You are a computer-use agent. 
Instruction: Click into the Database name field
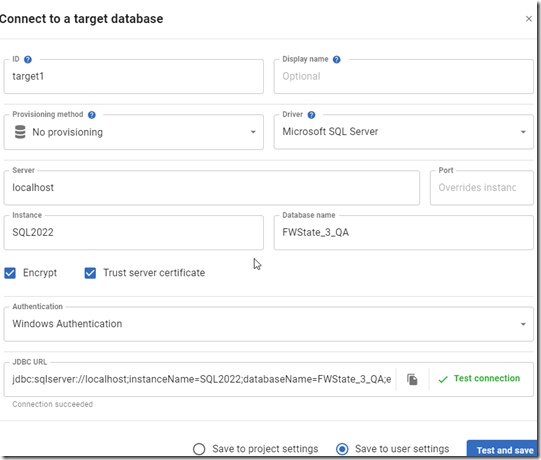pyautogui.click(x=404, y=233)
